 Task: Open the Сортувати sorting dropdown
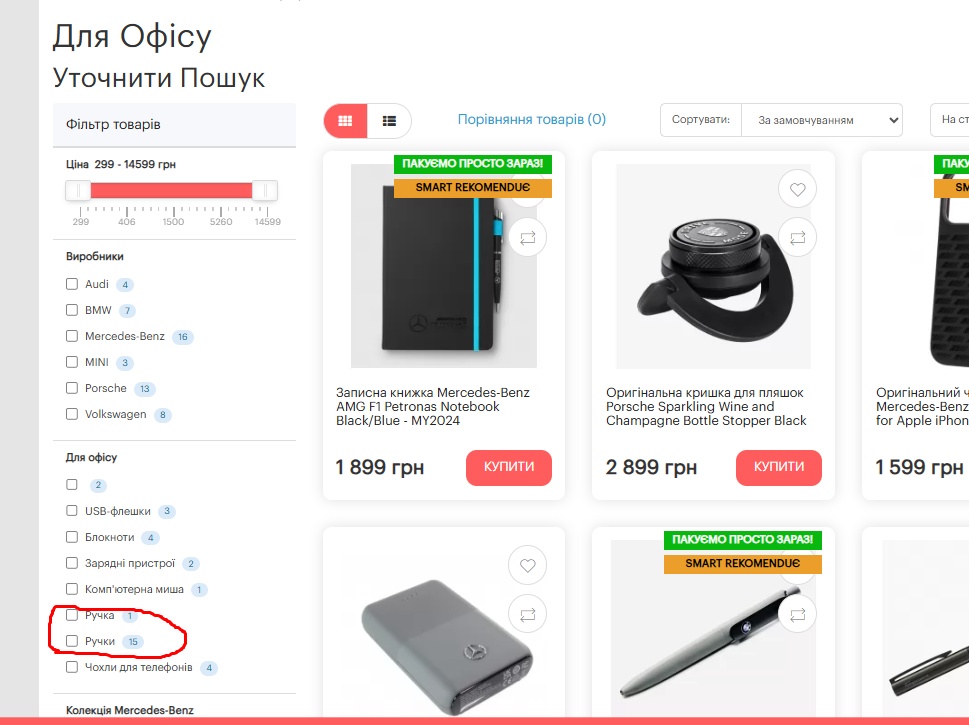[x=821, y=120]
